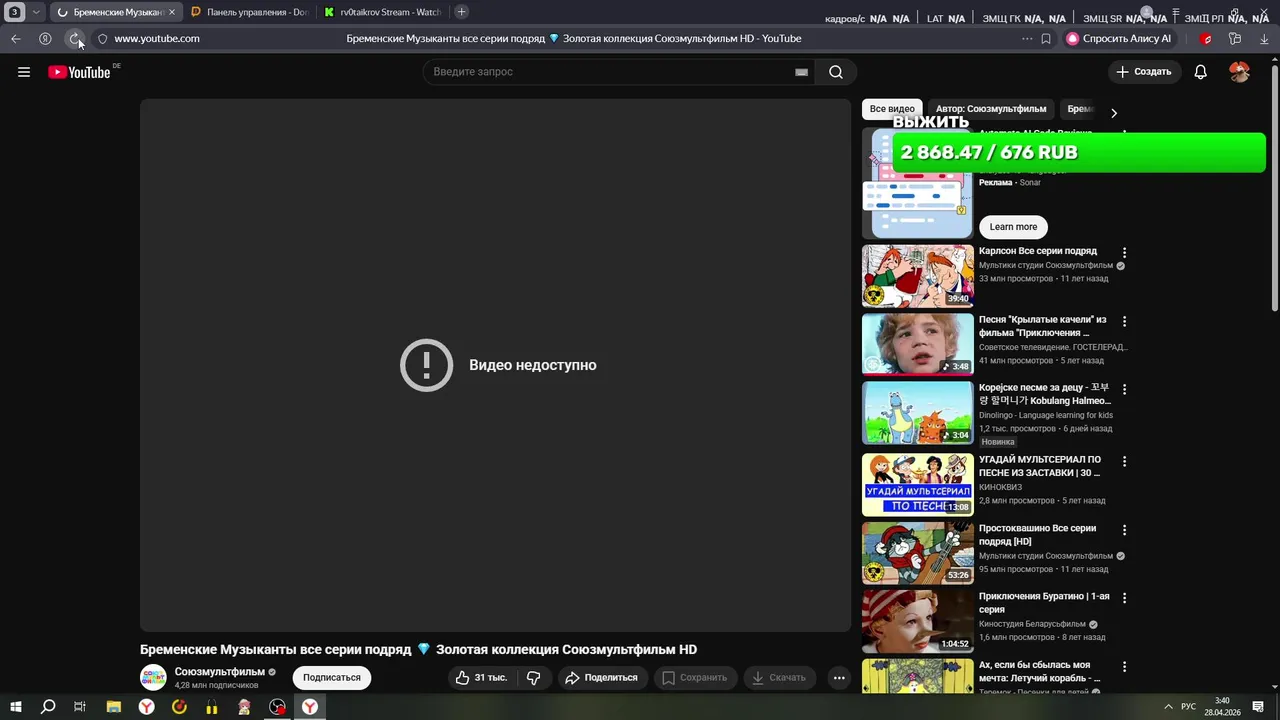
Task: Expand the tab groups dropdown arrow
Action: point(36,12)
